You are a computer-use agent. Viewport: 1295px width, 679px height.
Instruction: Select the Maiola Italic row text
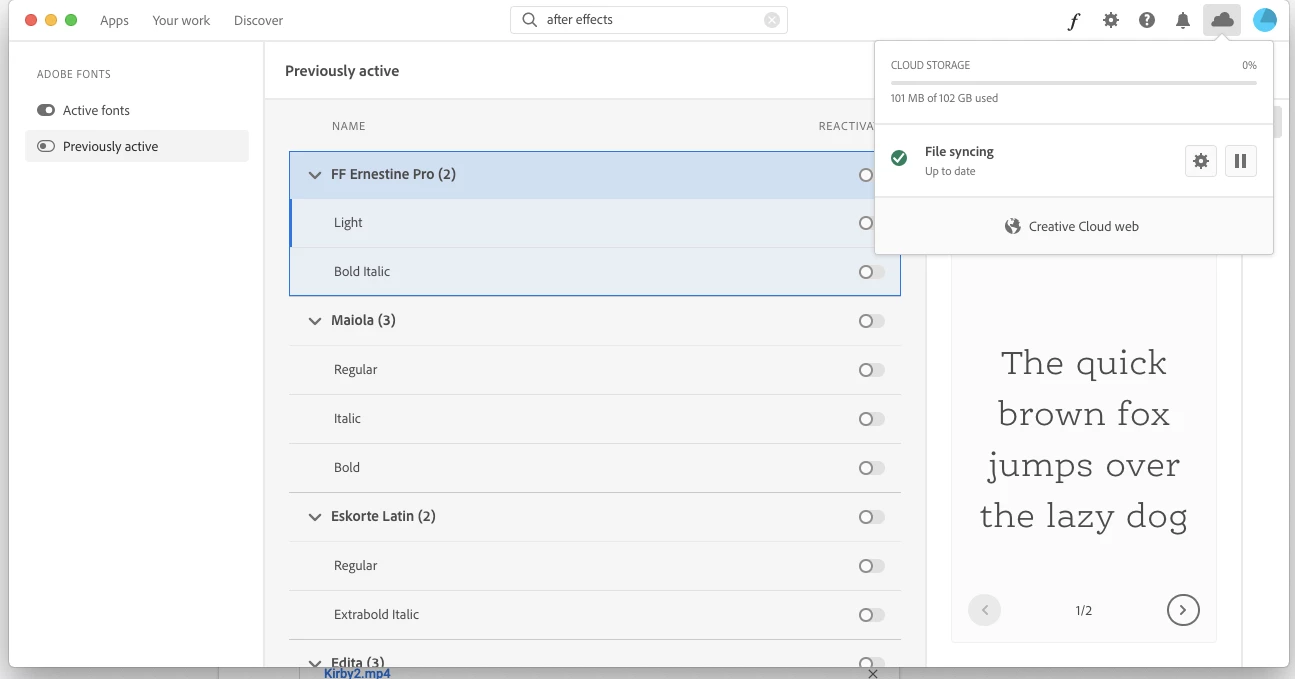point(347,419)
